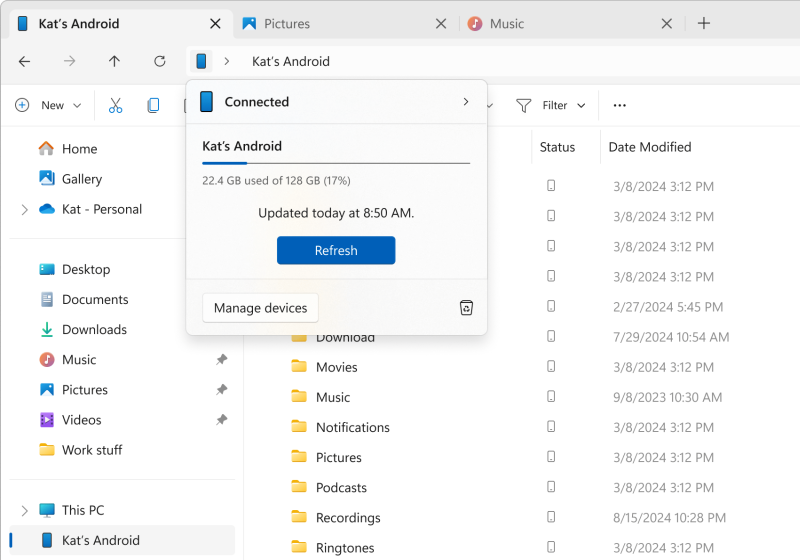This screenshot has height=560, width=800.
Task: Close the Music tab
Action: click(666, 23)
